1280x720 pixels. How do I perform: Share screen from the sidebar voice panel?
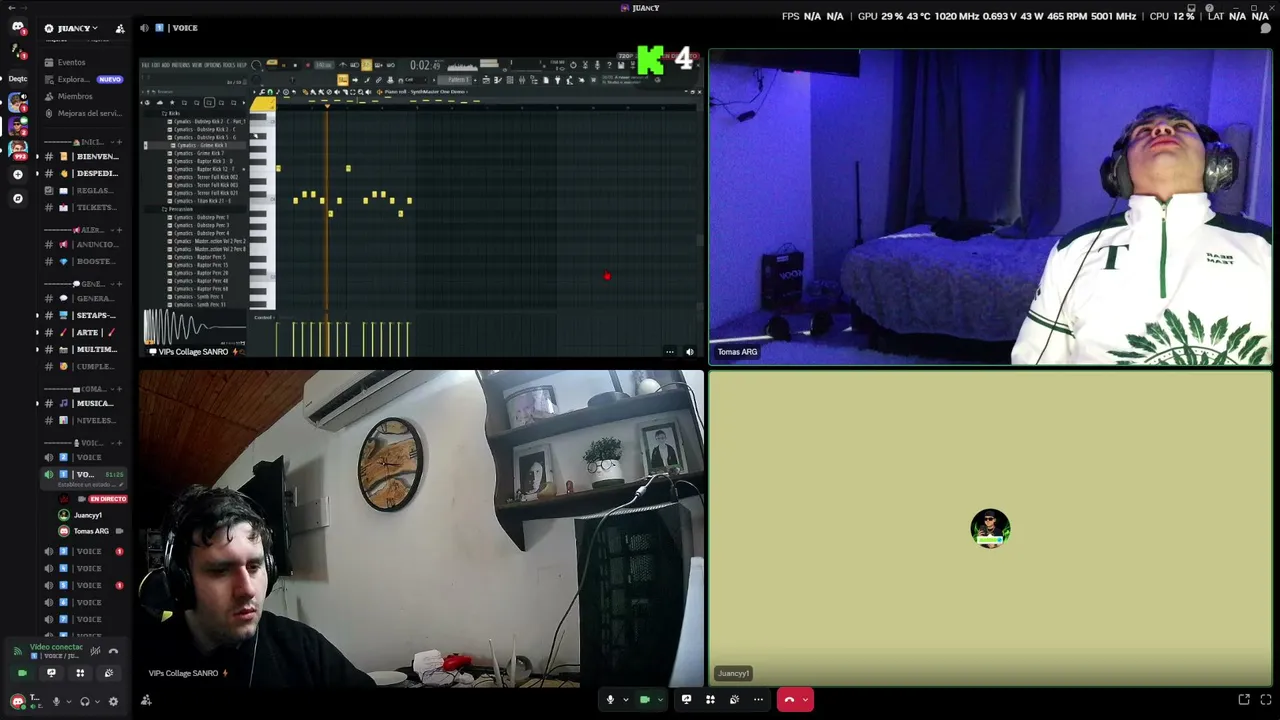51,673
